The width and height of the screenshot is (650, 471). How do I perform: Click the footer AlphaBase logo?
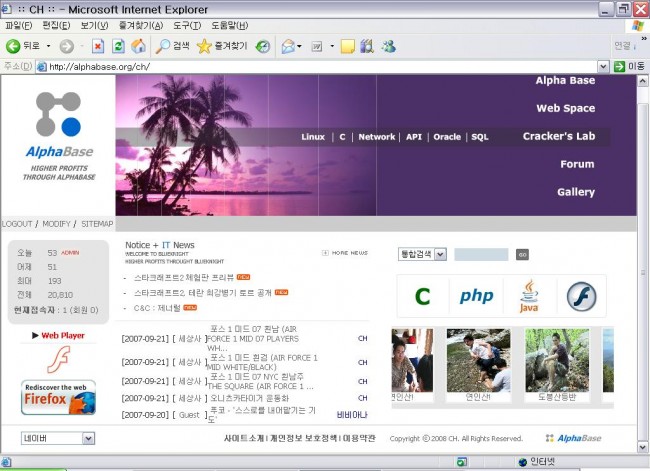pyautogui.click(x=574, y=438)
